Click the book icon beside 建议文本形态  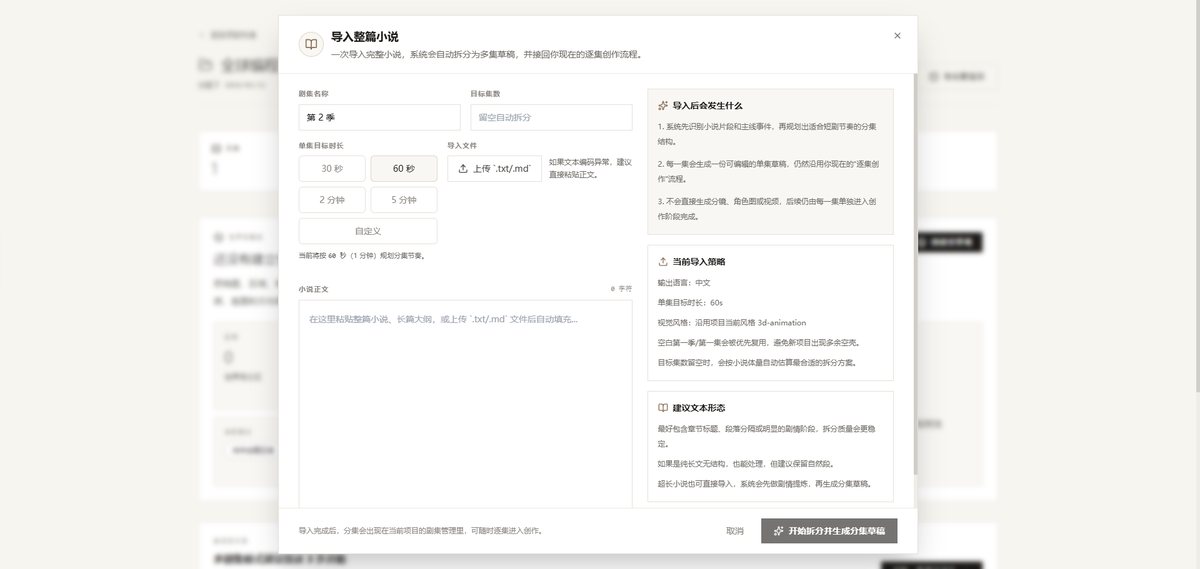(x=663, y=408)
